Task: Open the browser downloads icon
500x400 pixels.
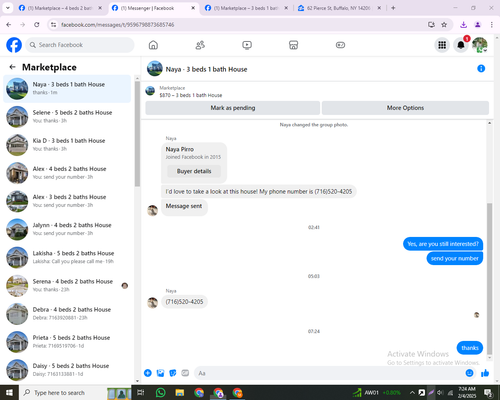Action: (463, 25)
